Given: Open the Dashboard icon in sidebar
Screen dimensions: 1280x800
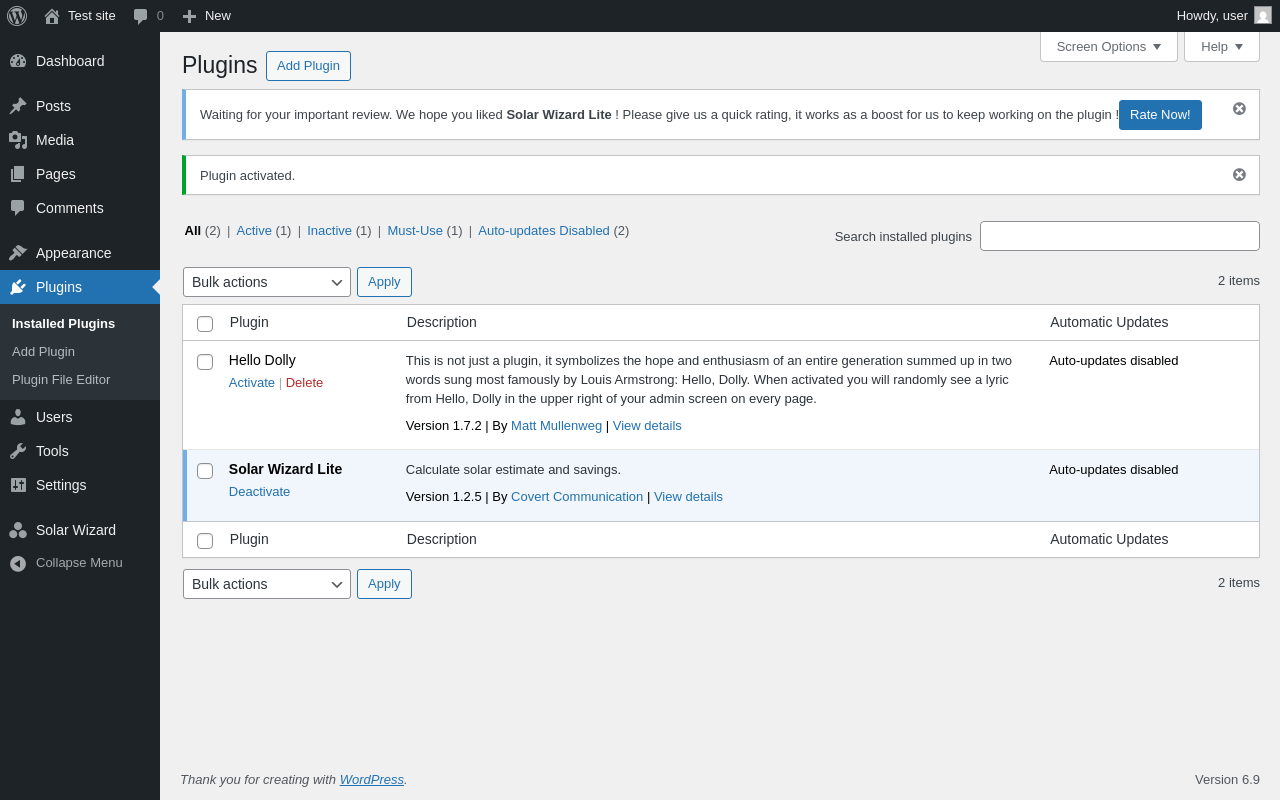Looking at the screenshot, I should pyautogui.click(x=18, y=61).
